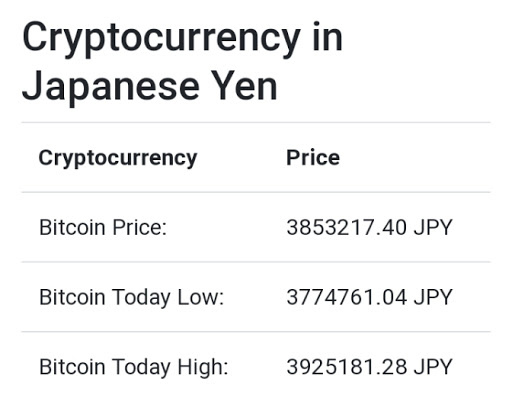This screenshot has width=512, height=395.
Task: Click "Bitcoin" in the Bitcoin Price label
Action: [72, 227]
